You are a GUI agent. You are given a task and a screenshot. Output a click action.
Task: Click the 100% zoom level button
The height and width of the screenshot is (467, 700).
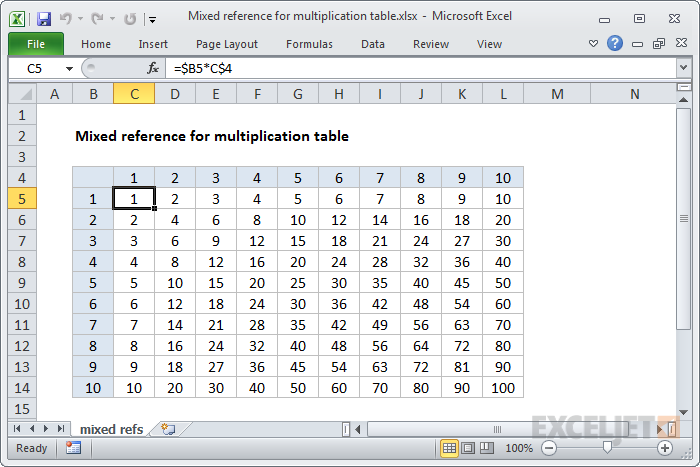pyautogui.click(x=519, y=448)
